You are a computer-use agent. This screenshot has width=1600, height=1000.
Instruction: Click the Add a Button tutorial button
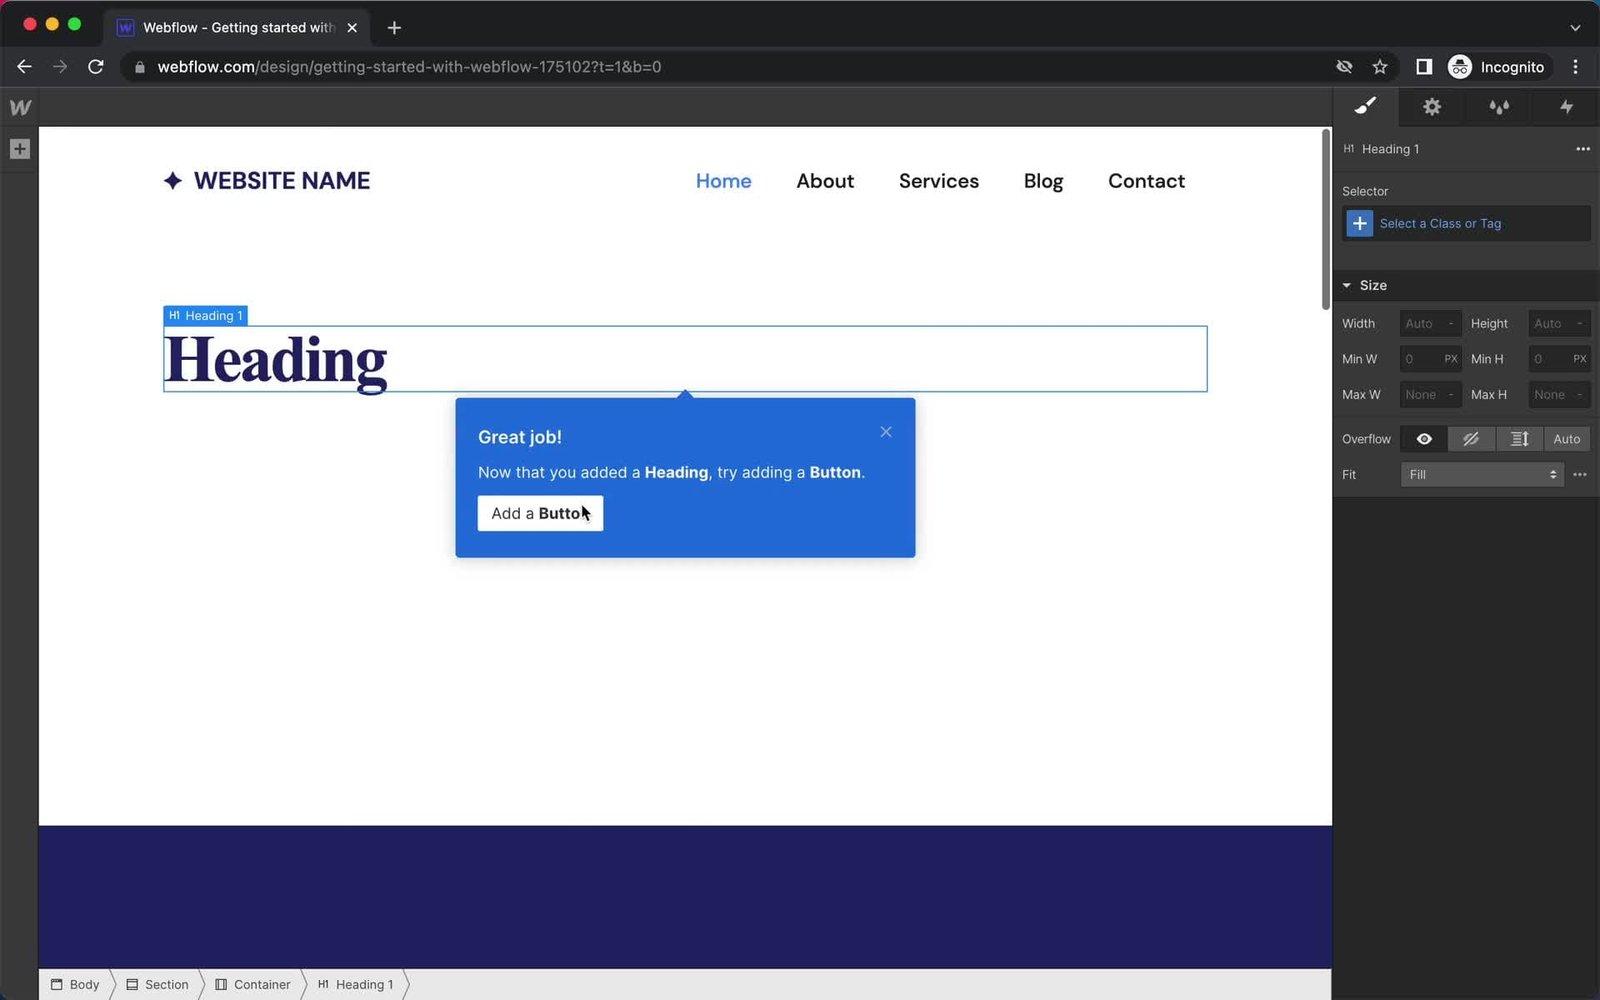pos(540,513)
